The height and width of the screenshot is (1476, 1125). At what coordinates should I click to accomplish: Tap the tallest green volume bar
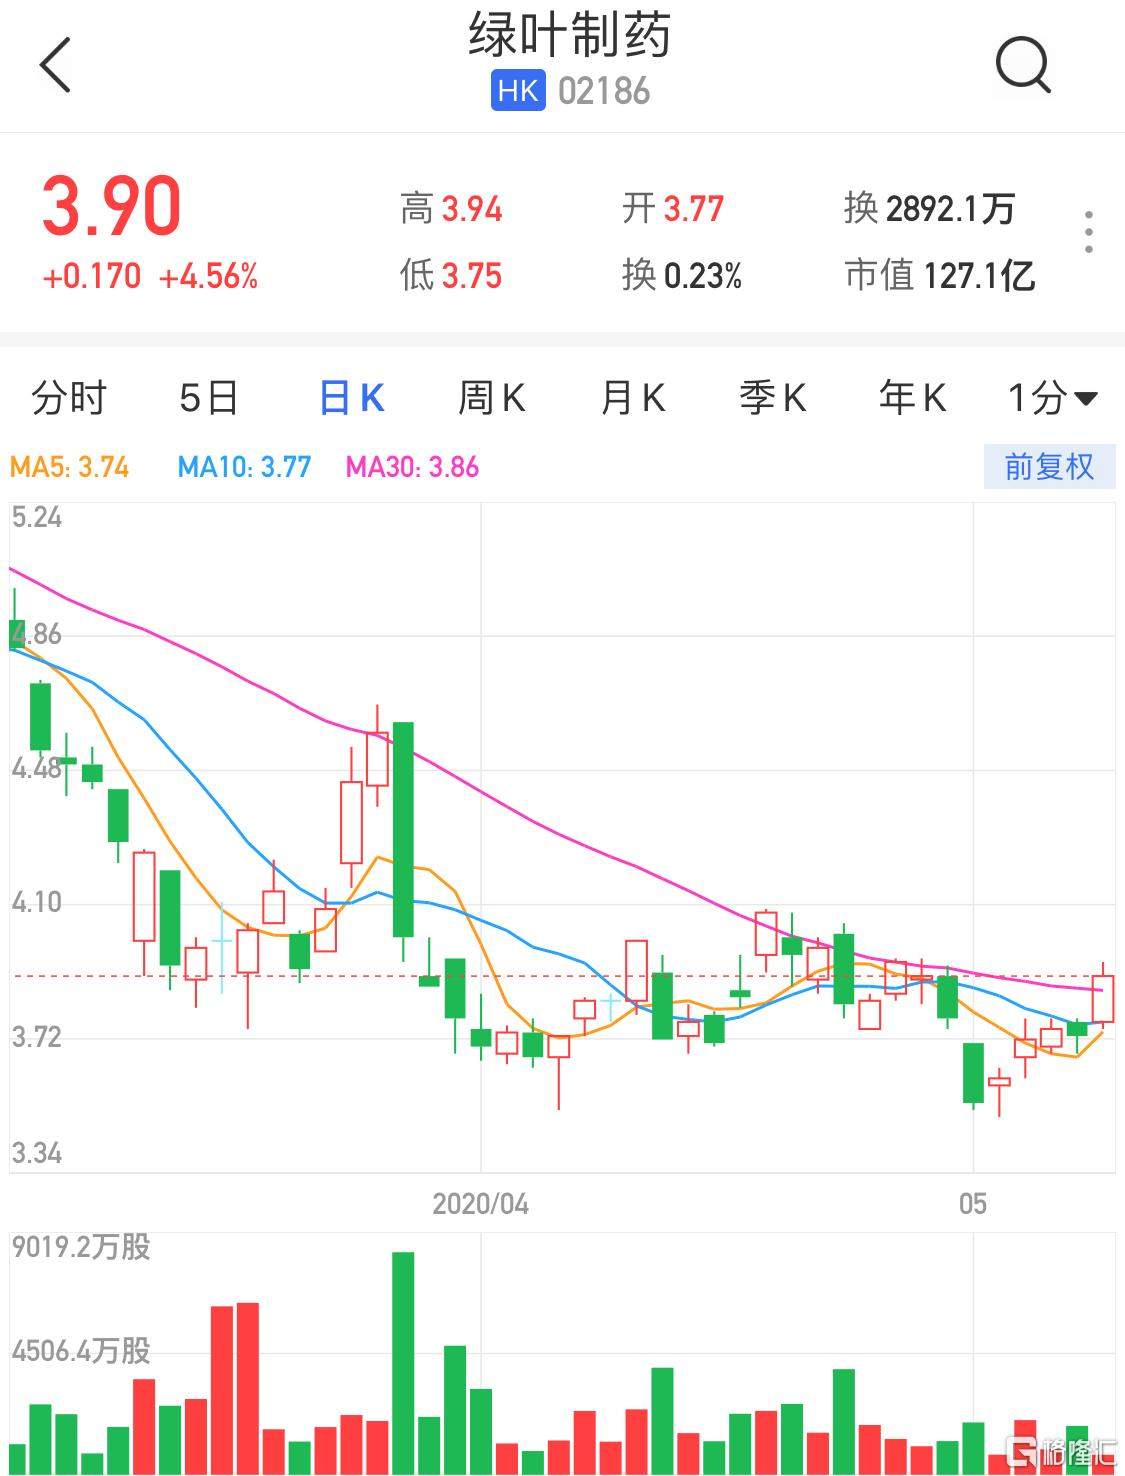[x=403, y=1362]
